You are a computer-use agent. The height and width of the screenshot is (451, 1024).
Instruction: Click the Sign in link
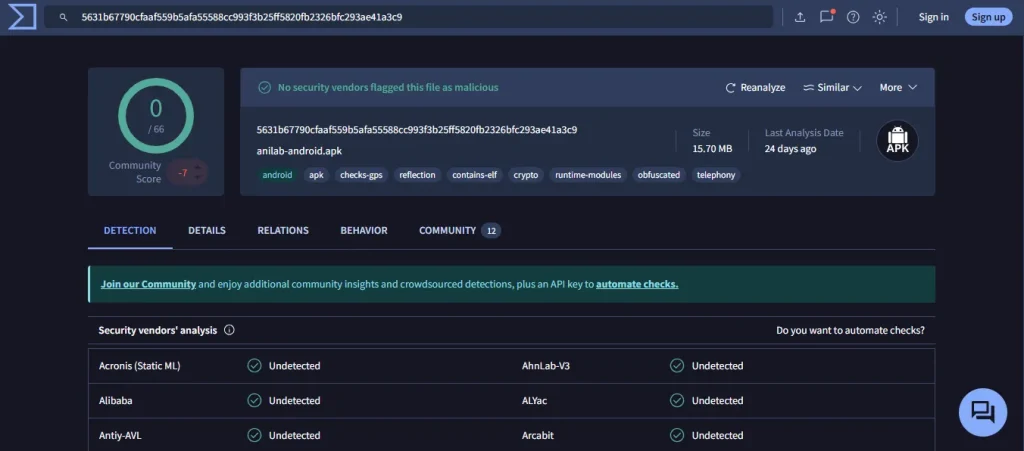coord(933,18)
